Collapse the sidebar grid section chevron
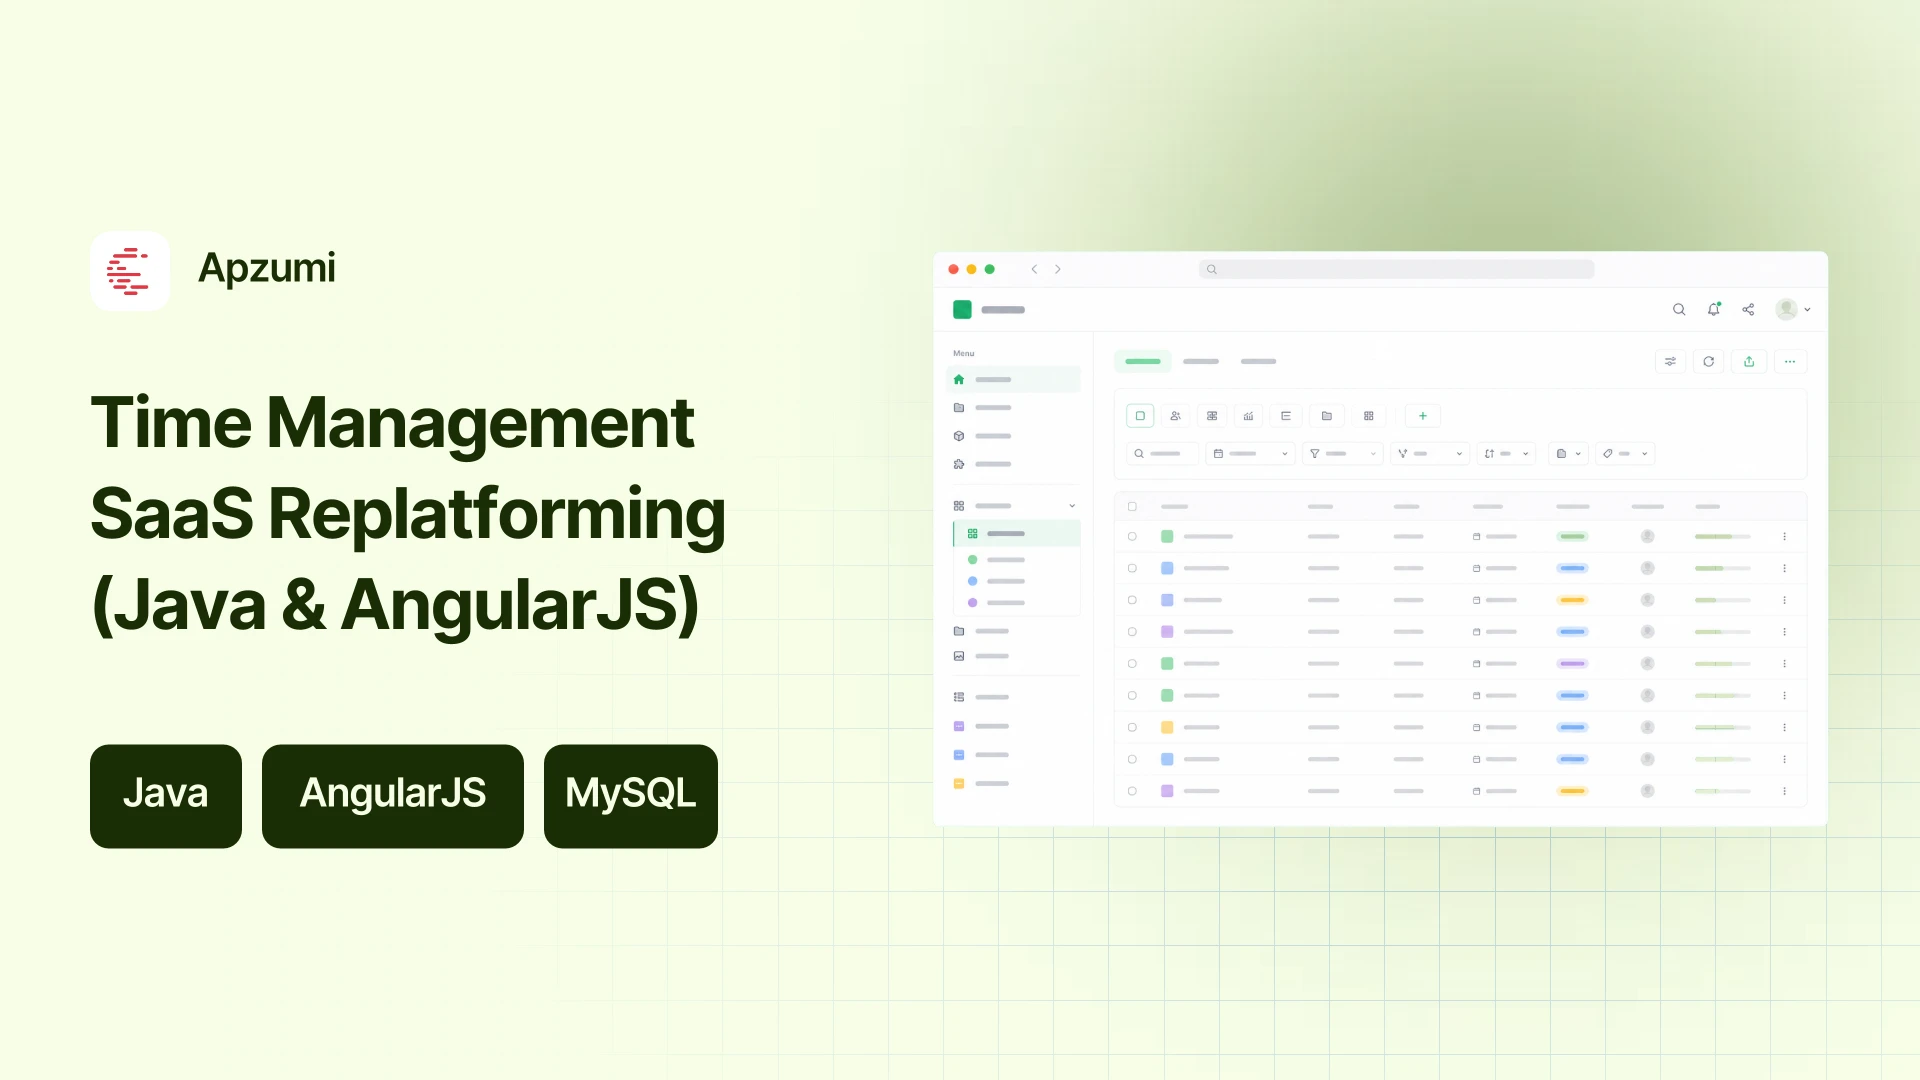1920x1080 pixels. (1072, 506)
